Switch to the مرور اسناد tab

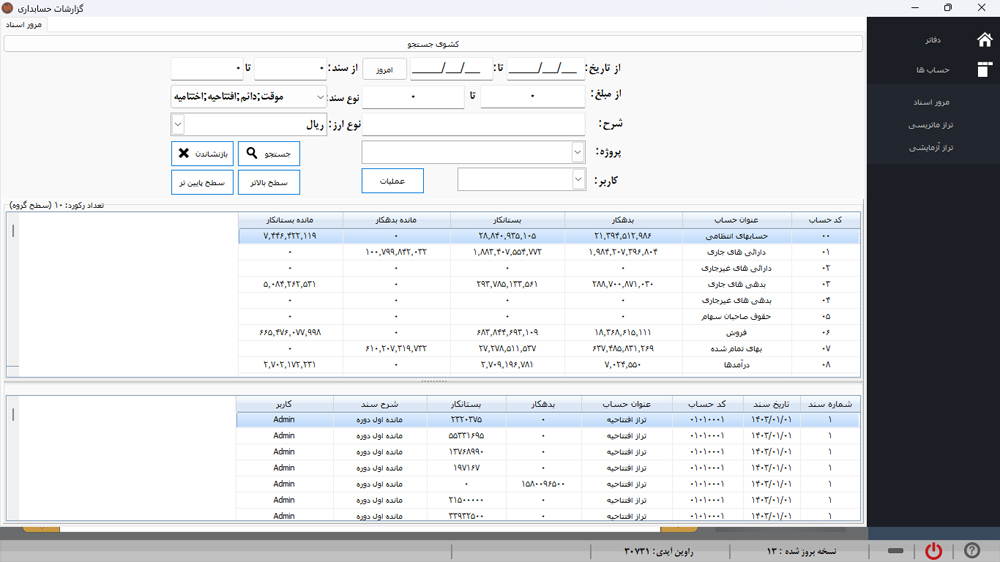(24, 24)
